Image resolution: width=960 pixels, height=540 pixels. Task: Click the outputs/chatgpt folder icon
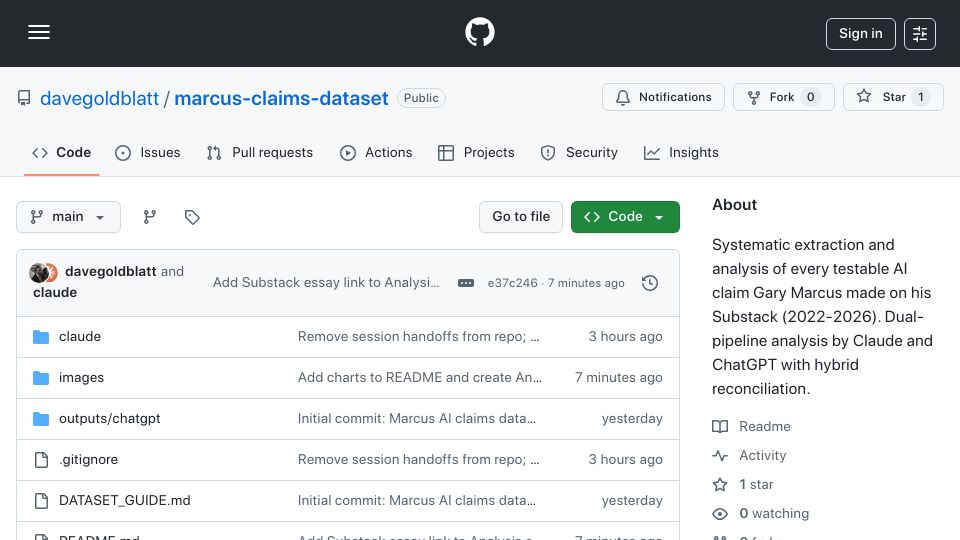(x=41, y=419)
